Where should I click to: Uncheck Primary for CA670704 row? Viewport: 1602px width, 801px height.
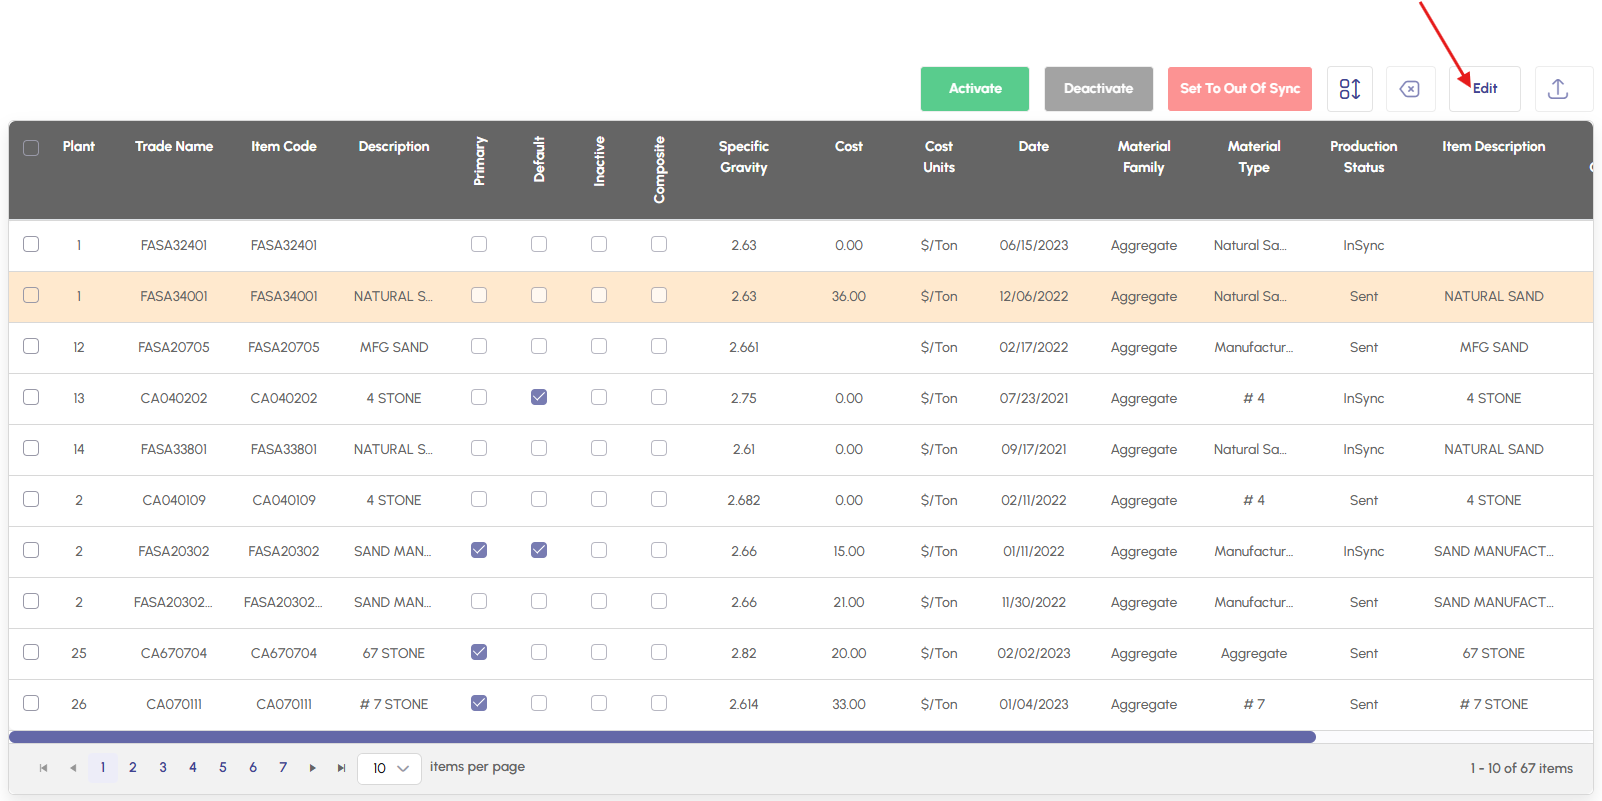[479, 652]
